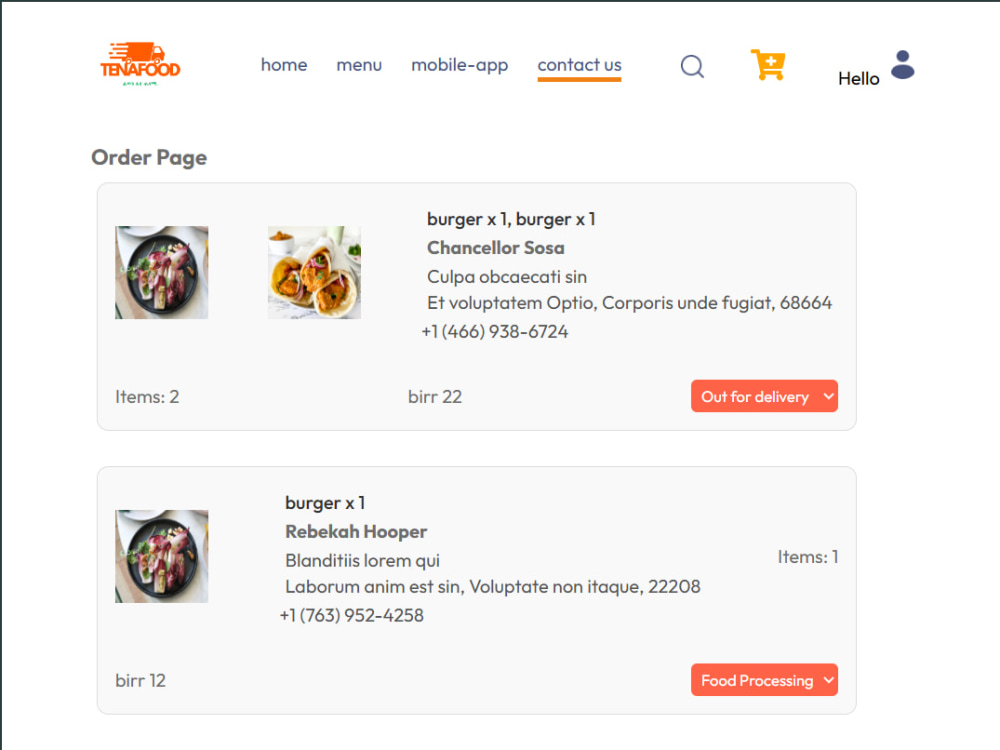Click the 'birr 22' price
Image resolution: width=1000 pixels, height=750 pixels.
(x=435, y=397)
